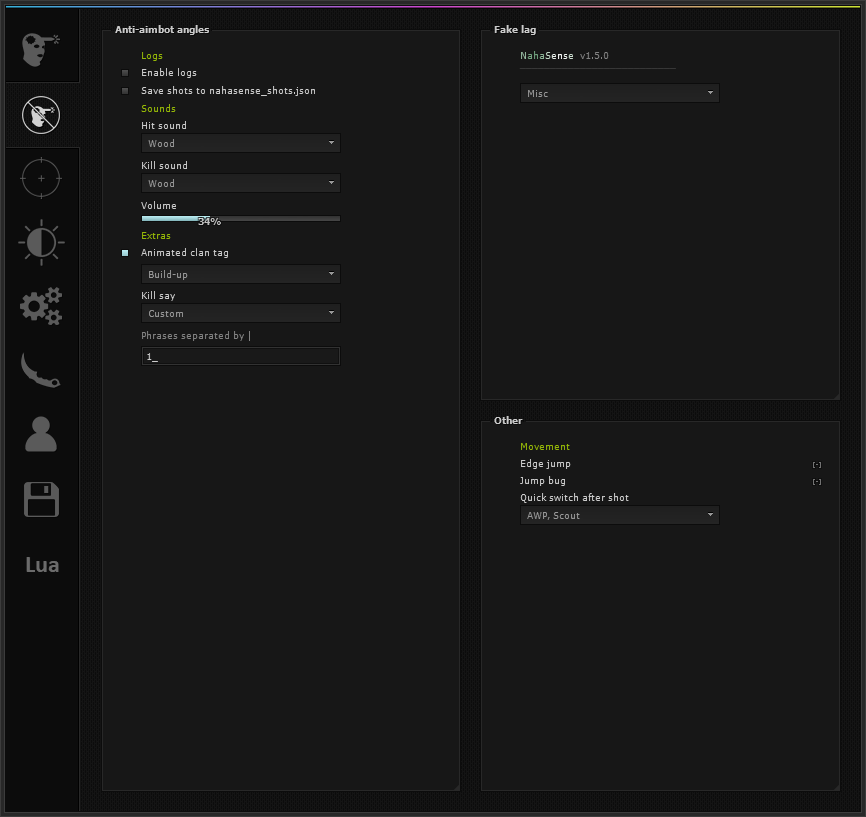
Task: Open the Legit crosshair tab icon
Action: pos(41,178)
